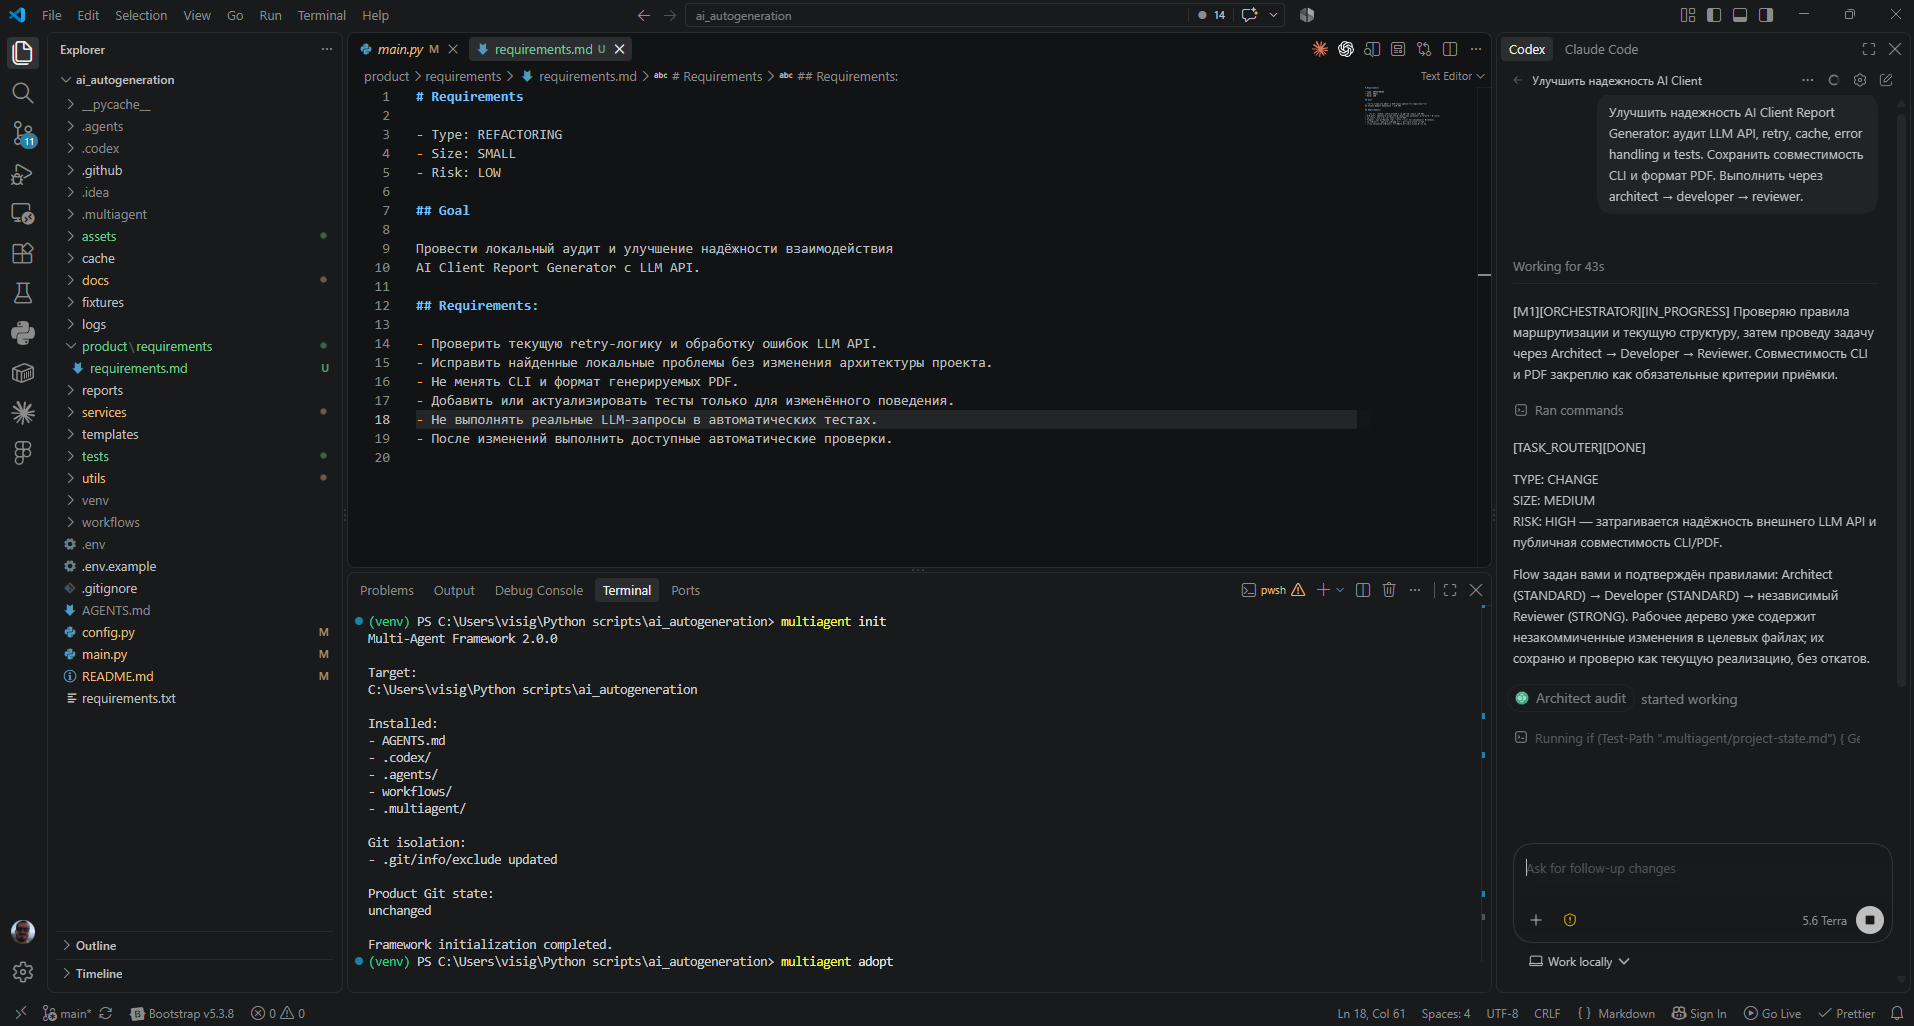Open Manage gear in activity bar
This screenshot has height=1026, width=1914.
tap(22, 972)
